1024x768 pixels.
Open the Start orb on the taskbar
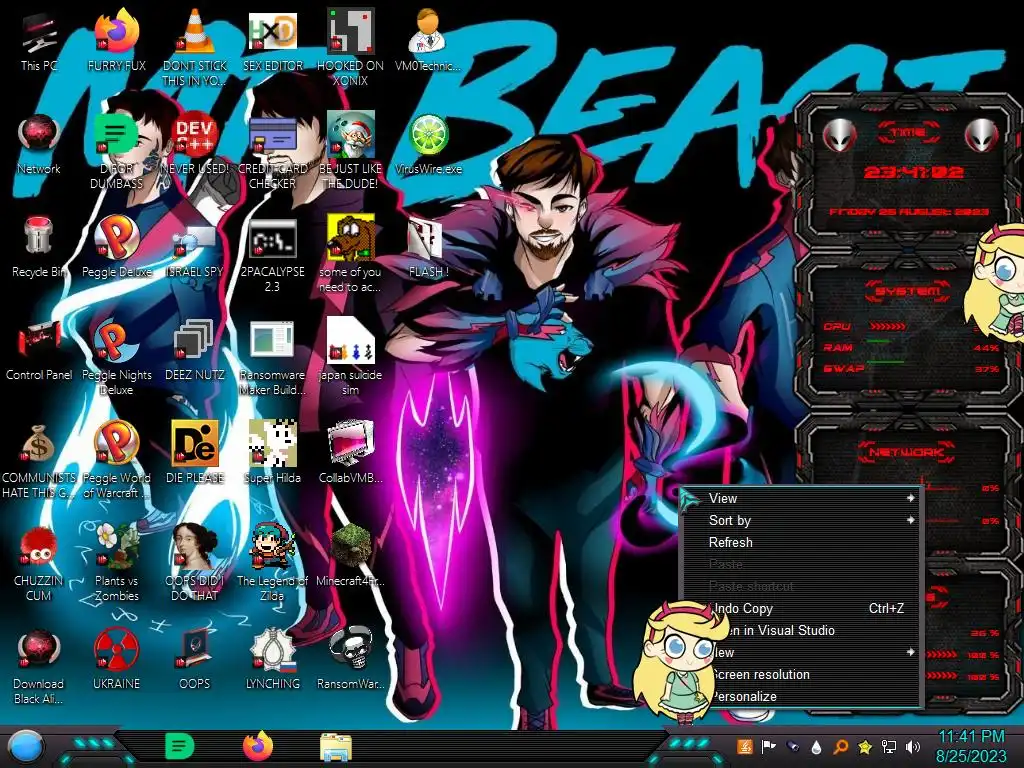coord(26,747)
